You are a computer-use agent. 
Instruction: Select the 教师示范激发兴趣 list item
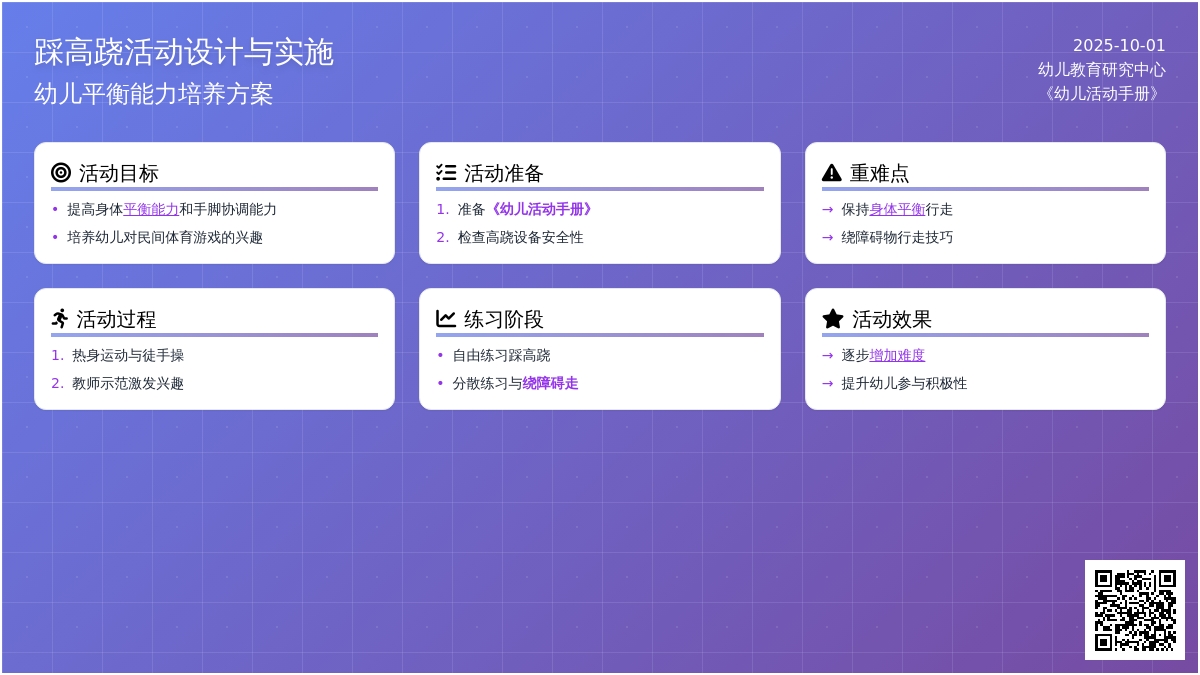tap(128, 384)
